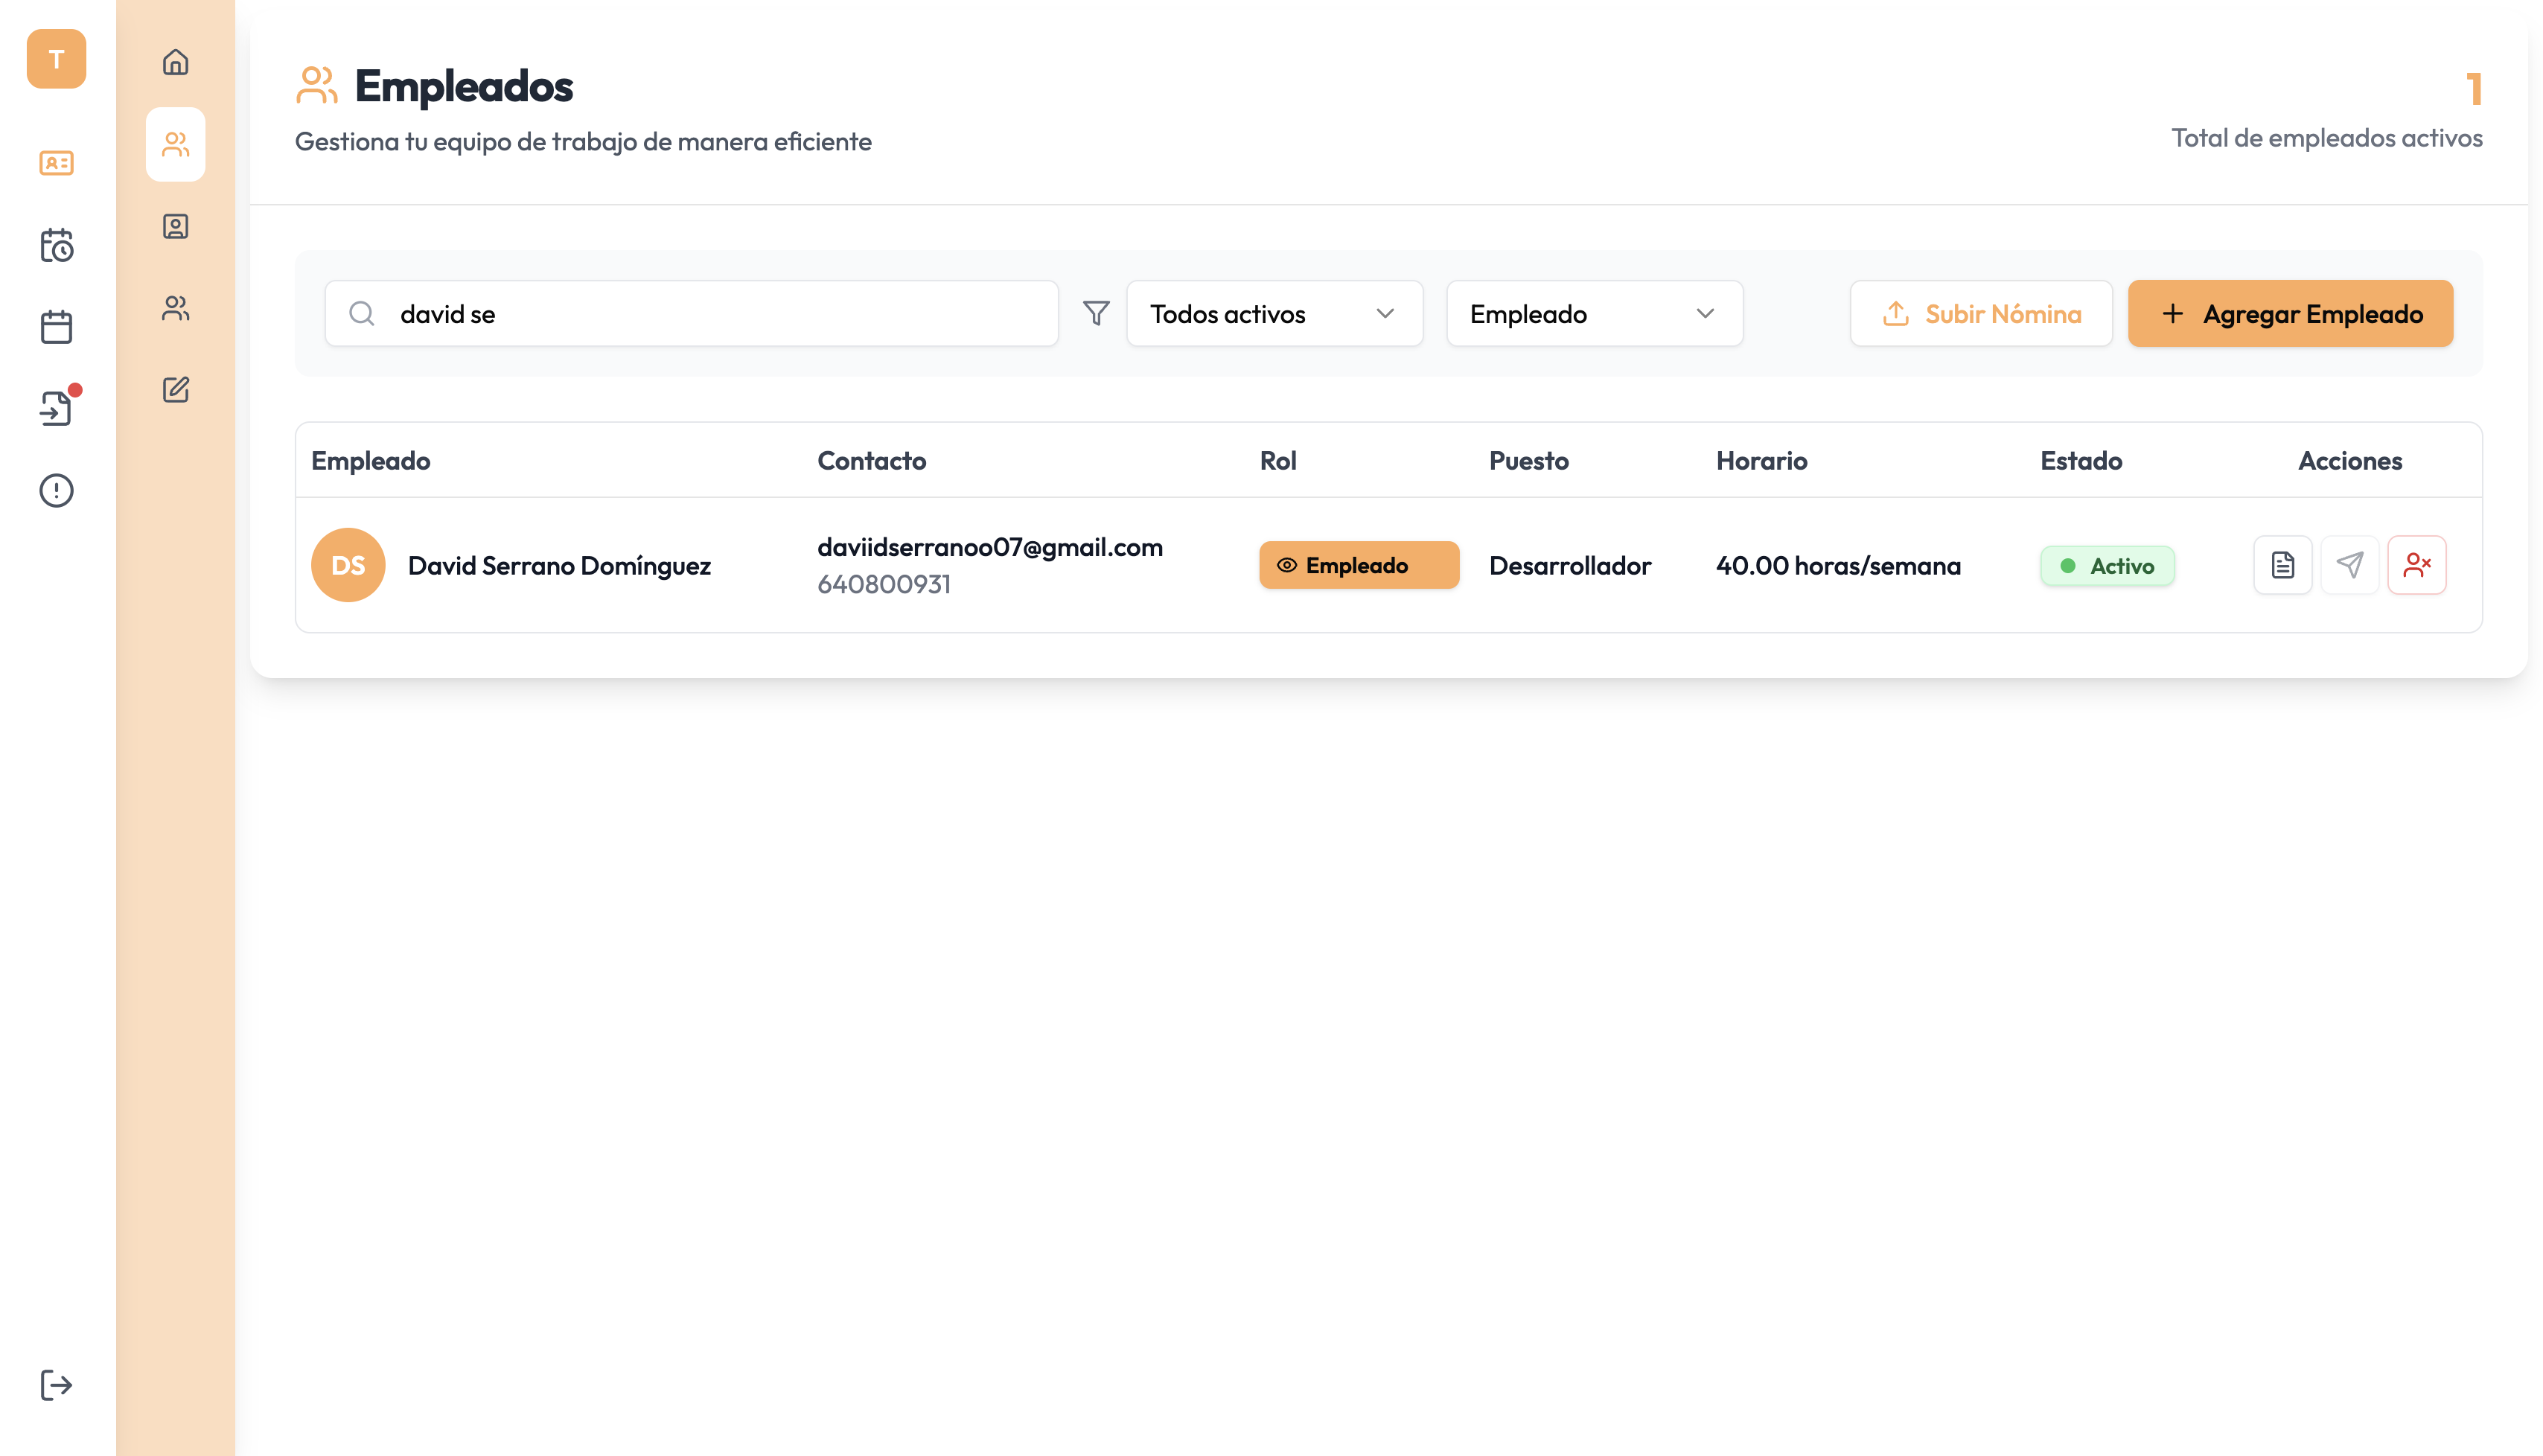Click the Horario column header
This screenshot has width=2543, height=1456.
click(x=1762, y=461)
